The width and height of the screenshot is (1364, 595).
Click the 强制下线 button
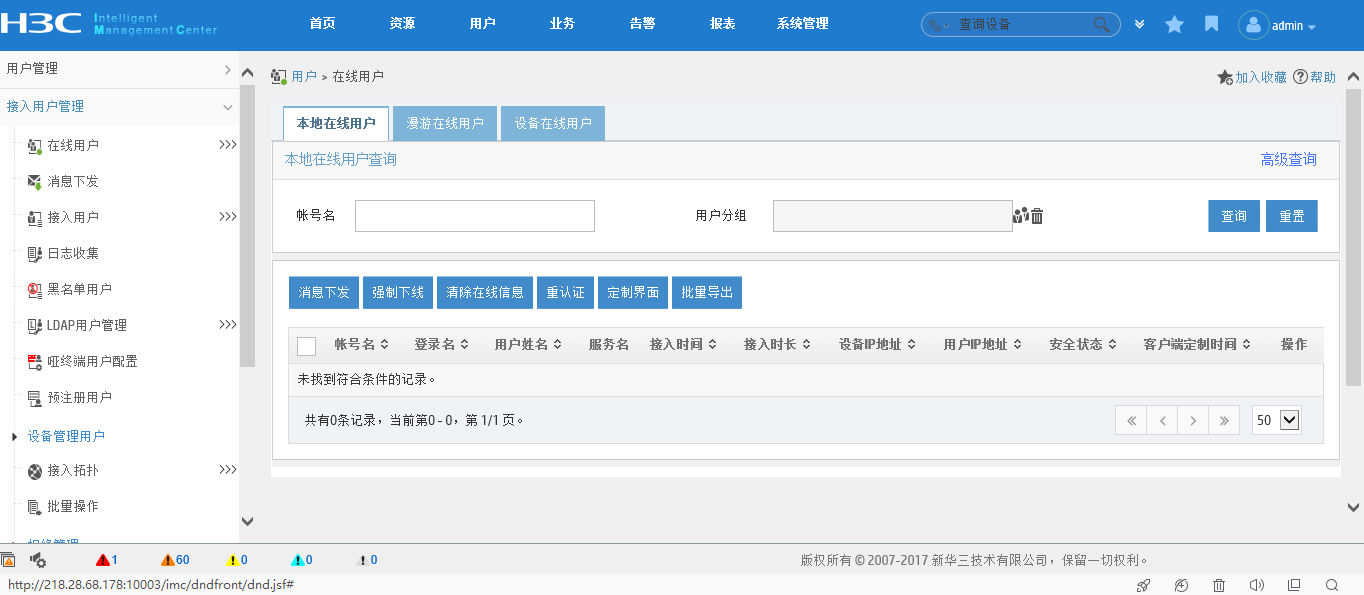point(398,292)
